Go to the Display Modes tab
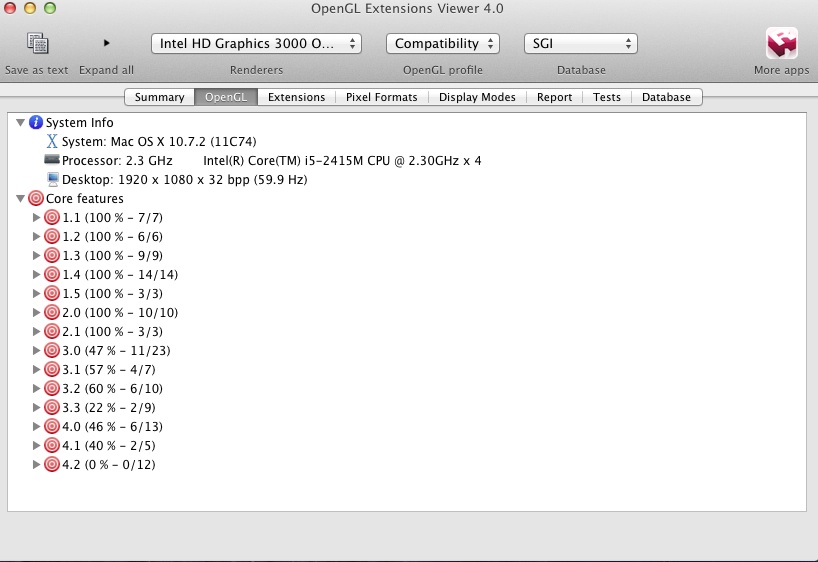This screenshot has height=562, width=818. click(x=477, y=97)
